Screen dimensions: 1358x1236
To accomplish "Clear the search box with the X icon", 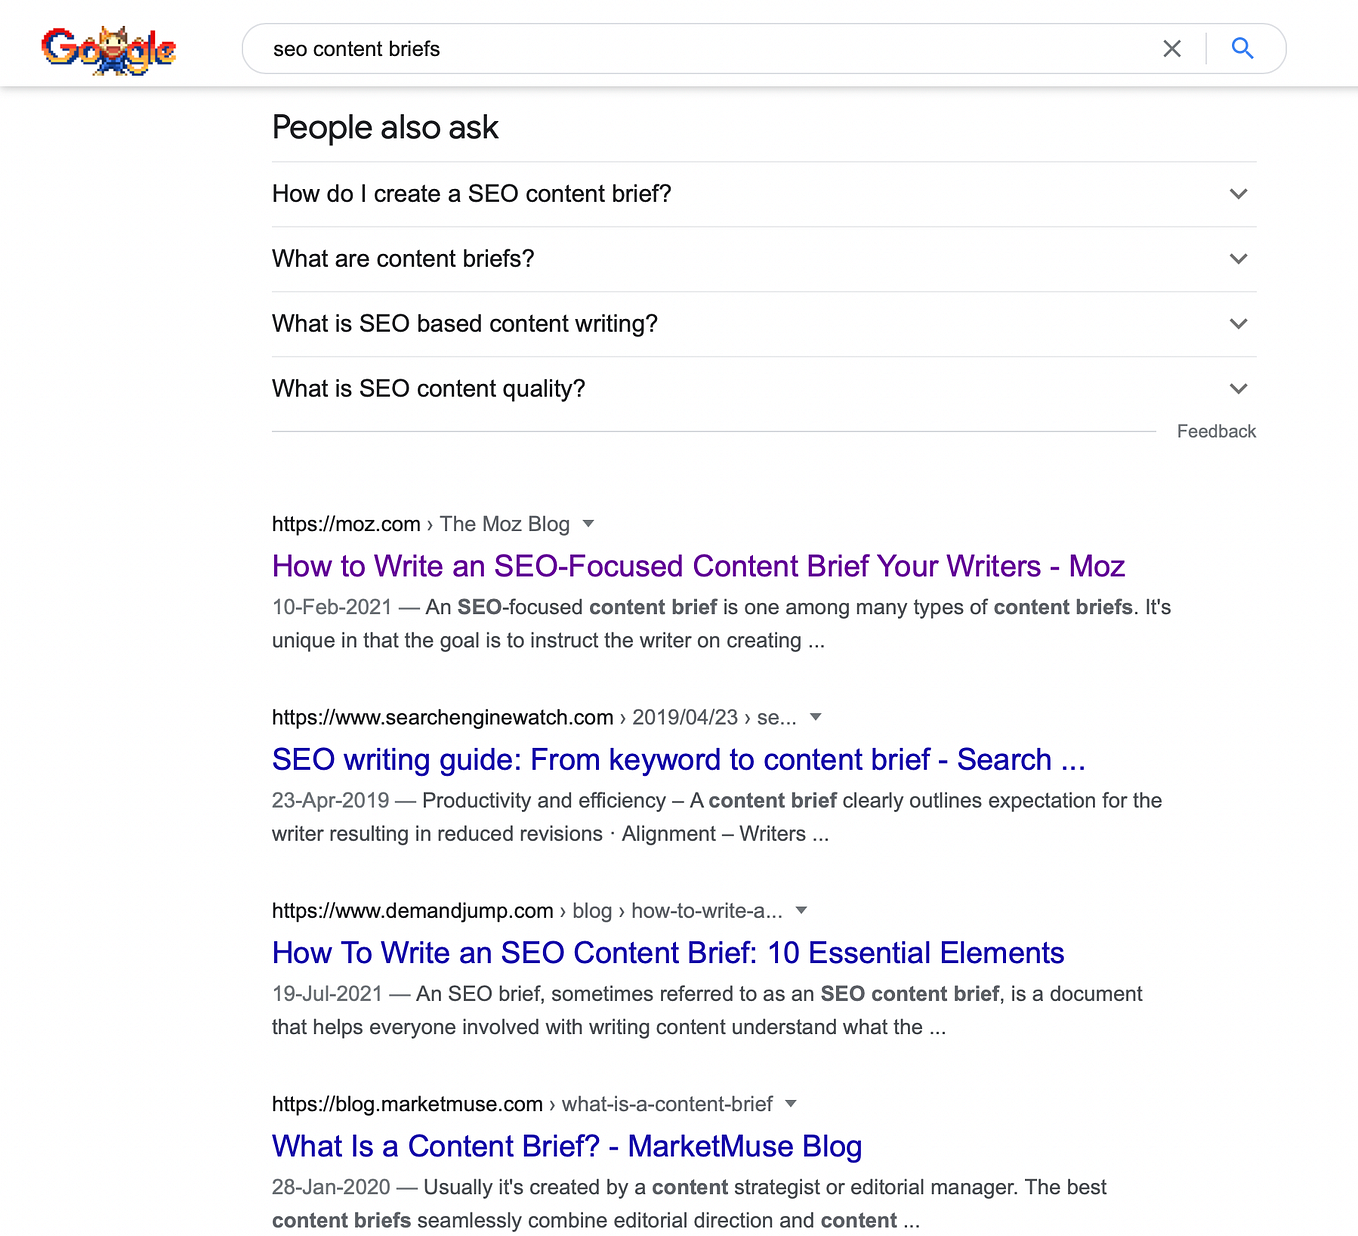I will click(x=1172, y=48).
